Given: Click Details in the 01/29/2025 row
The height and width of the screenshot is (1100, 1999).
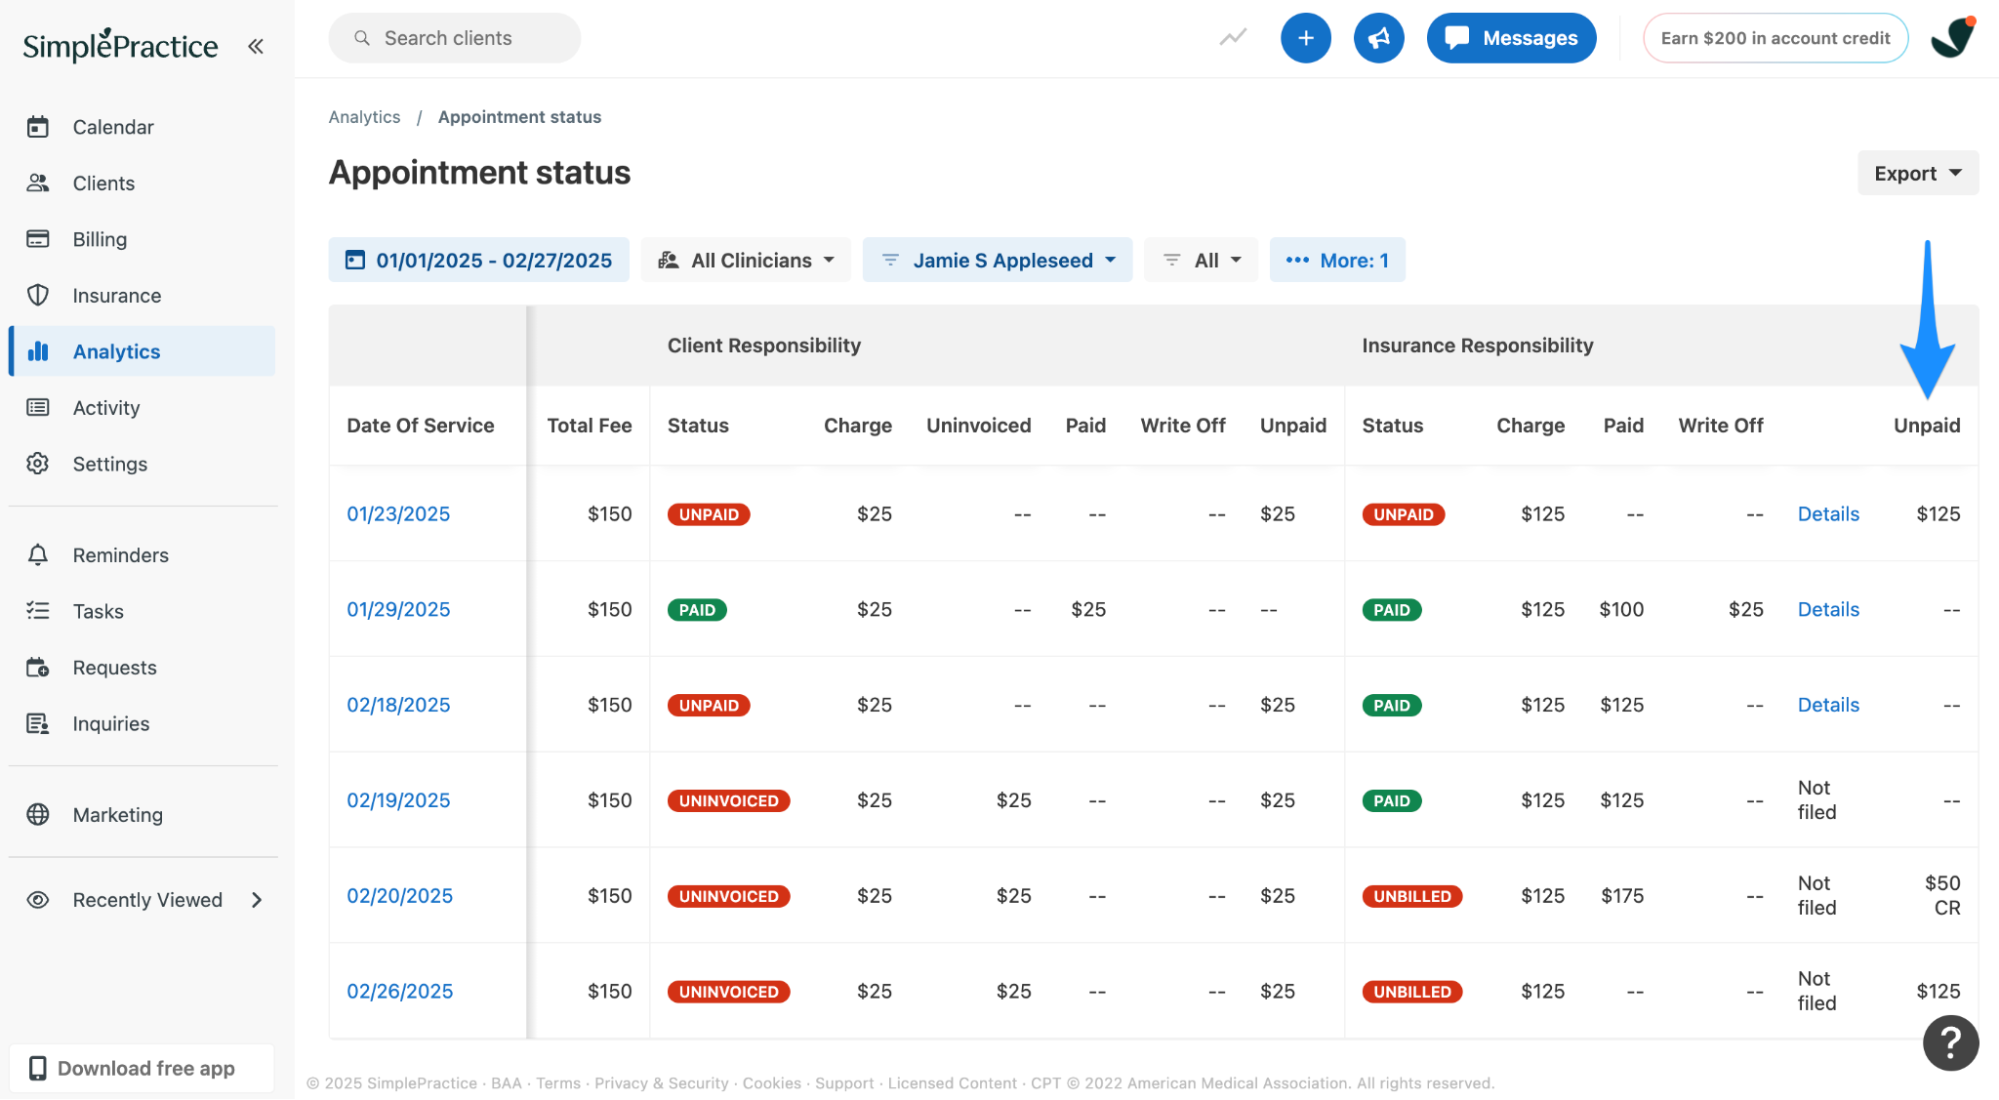Looking at the screenshot, I should 1828,609.
